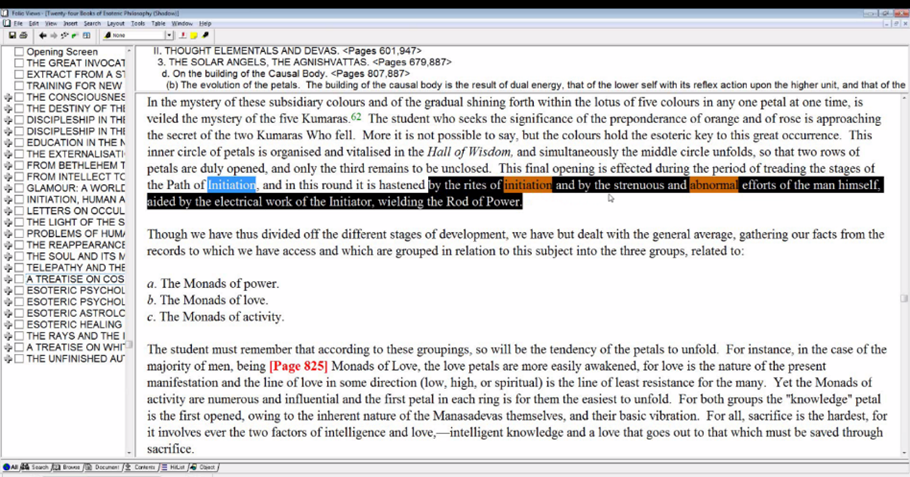Check the GLAMOUR: A WORLD checkbox
The width and height of the screenshot is (910, 477).
pyautogui.click(x=19, y=188)
